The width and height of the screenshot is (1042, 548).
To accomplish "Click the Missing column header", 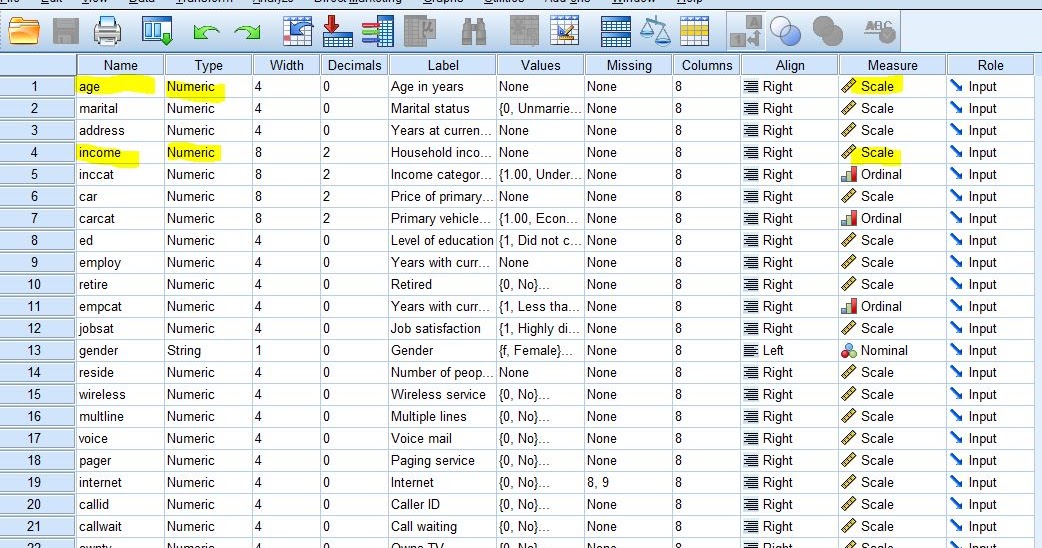I will point(629,65).
